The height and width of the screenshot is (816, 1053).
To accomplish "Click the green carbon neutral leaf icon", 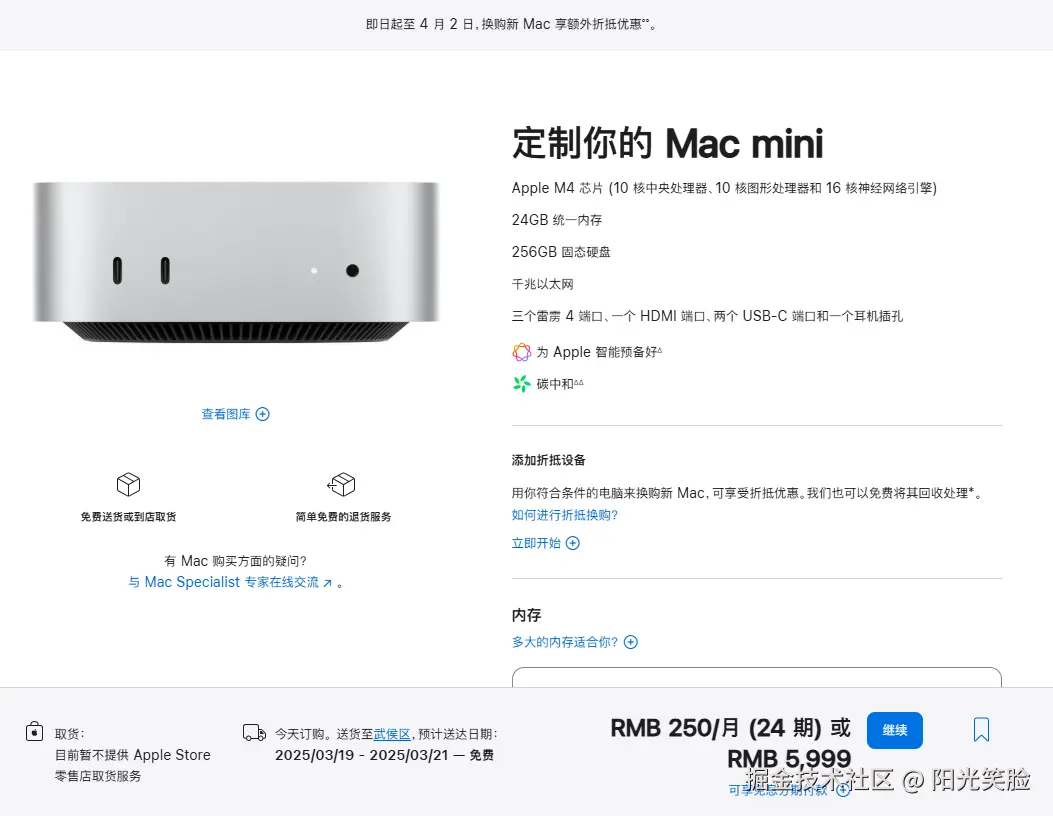I will coord(520,383).
